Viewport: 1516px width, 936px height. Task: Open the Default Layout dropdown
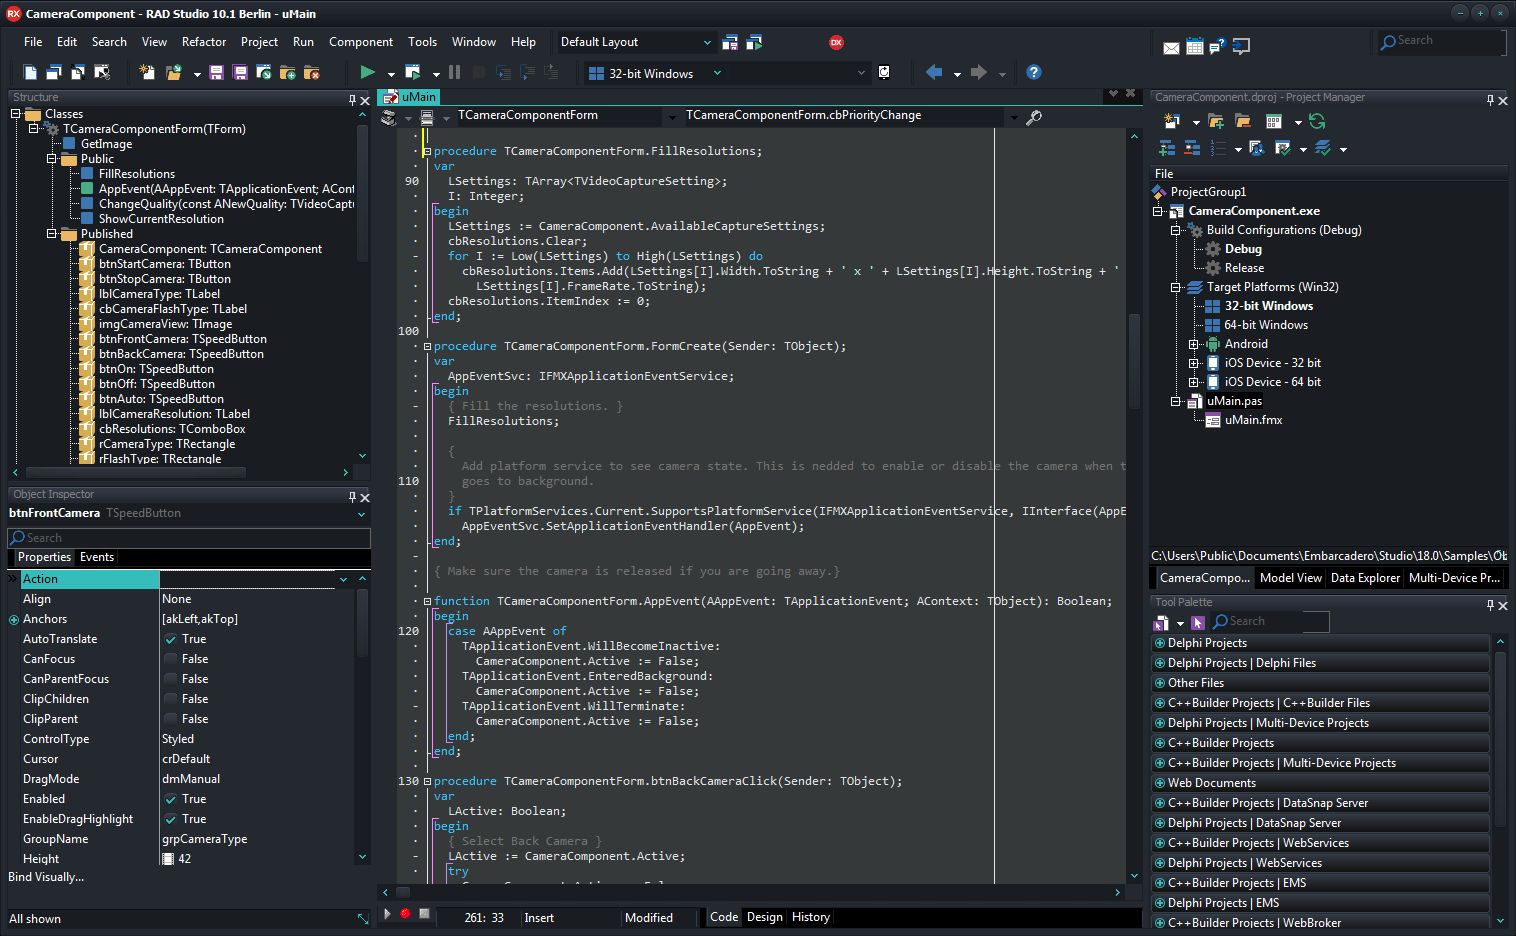coord(706,42)
